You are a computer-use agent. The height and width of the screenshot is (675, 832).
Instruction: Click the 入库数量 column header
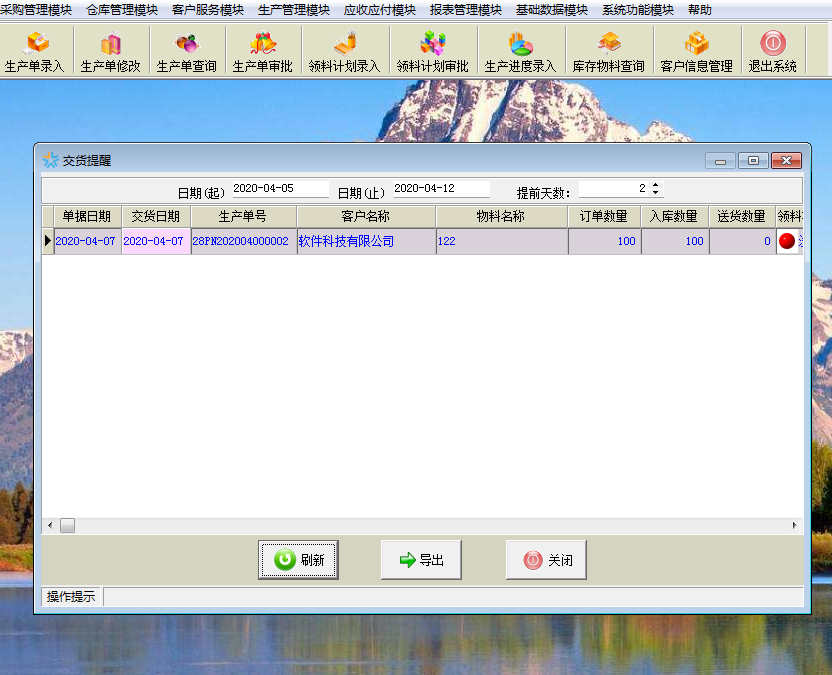(675, 216)
